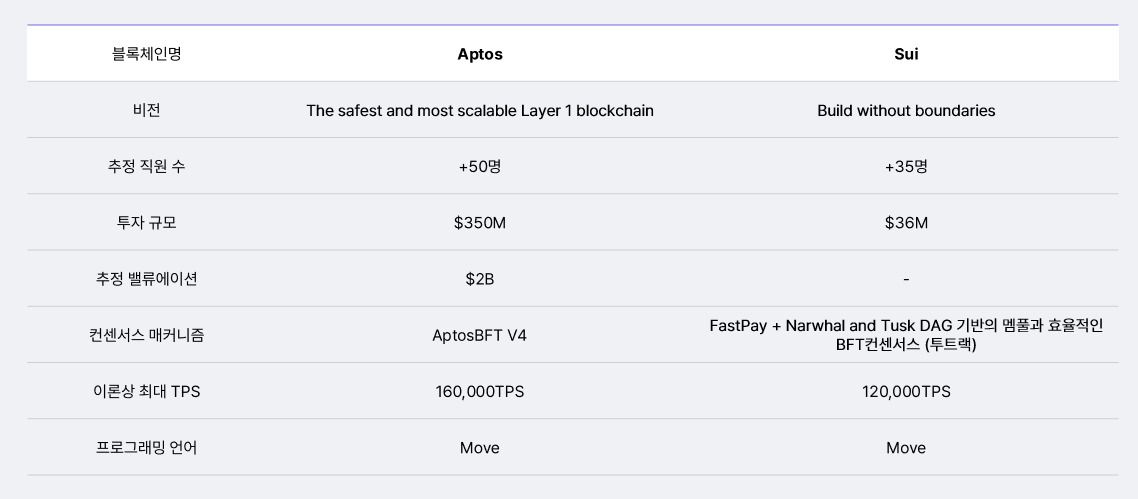Select the AptosBFT V4 cell
Image resolution: width=1138 pixels, height=499 pixels.
[x=480, y=335]
